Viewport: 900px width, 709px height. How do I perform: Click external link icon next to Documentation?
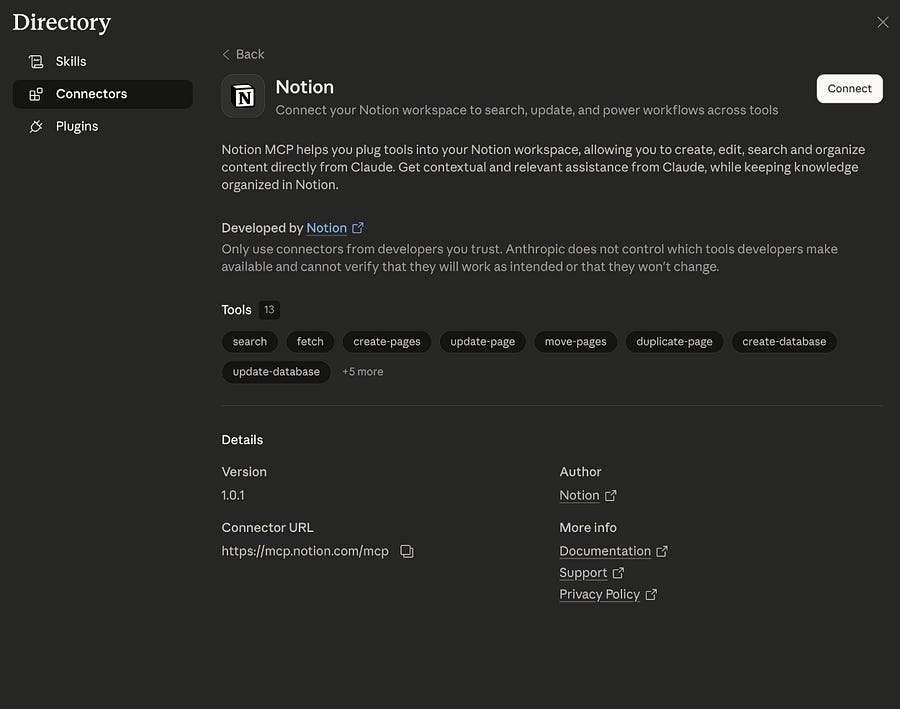pos(662,551)
